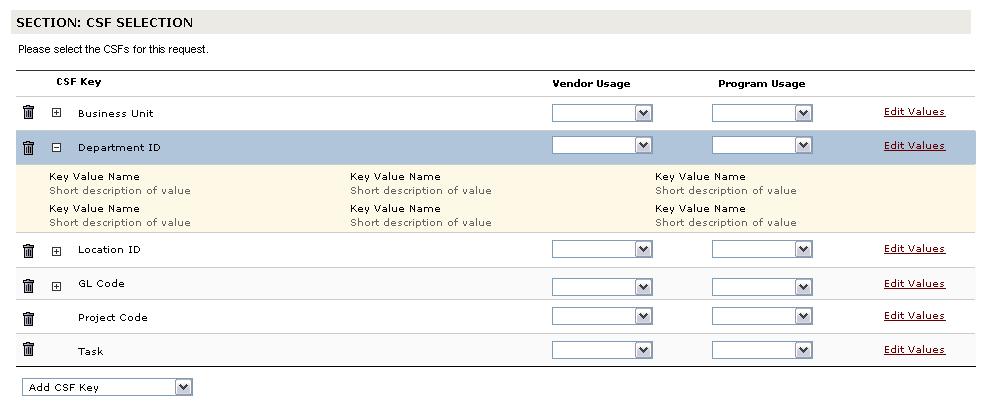Image resolution: width=982 pixels, height=402 pixels.
Task: Open Edit Values for Task row
Action: click(x=914, y=350)
